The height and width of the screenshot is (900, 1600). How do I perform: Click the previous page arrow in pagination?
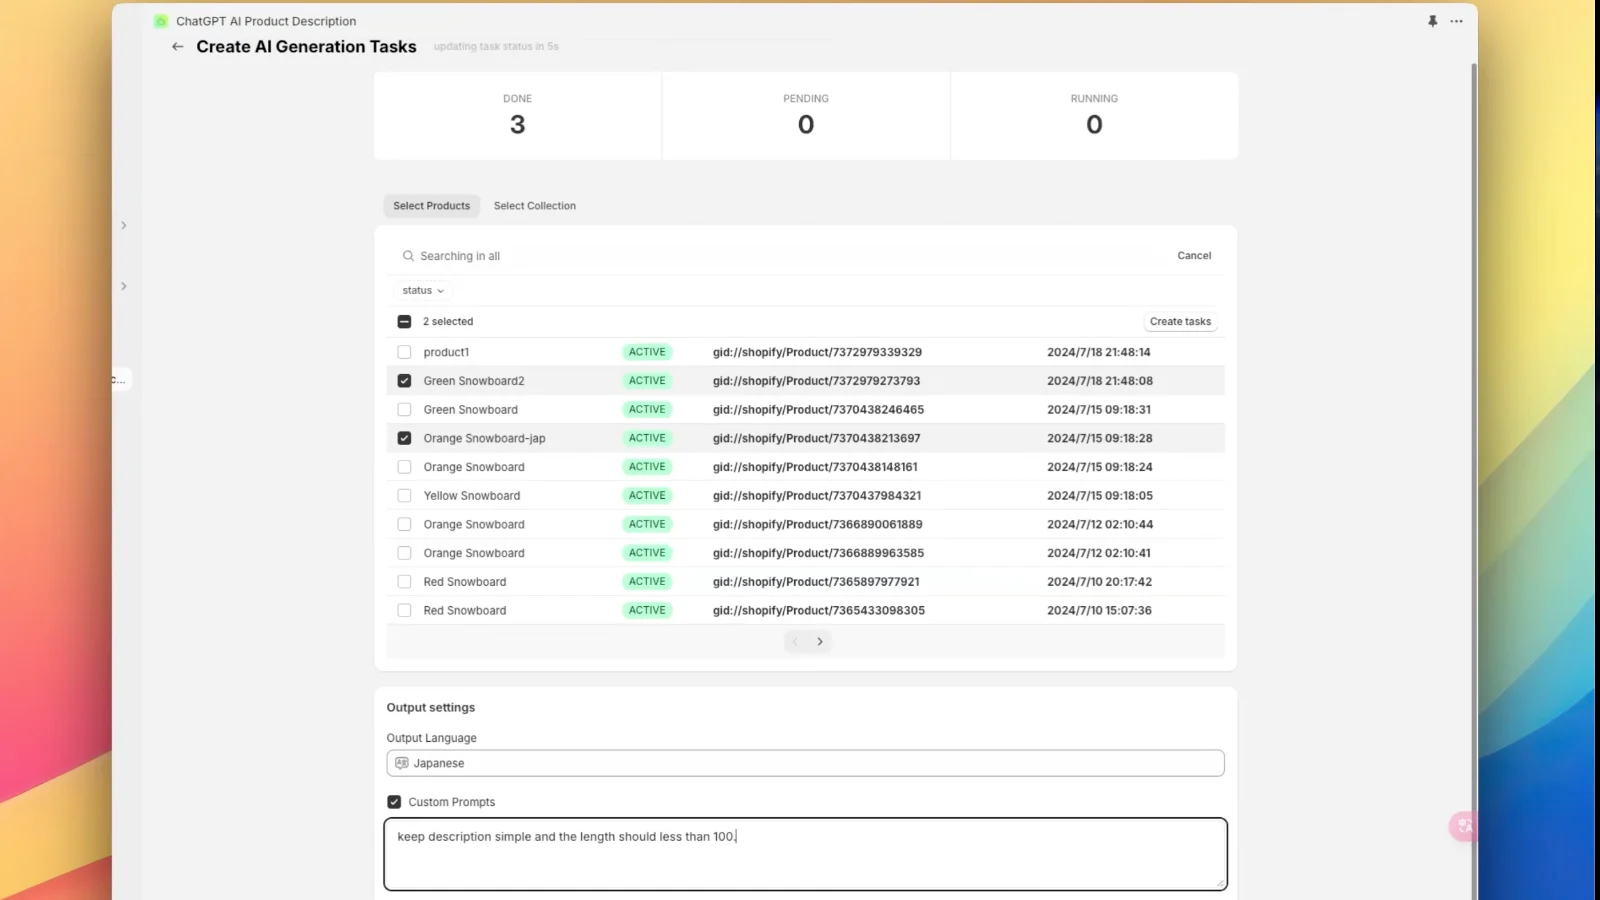click(795, 641)
